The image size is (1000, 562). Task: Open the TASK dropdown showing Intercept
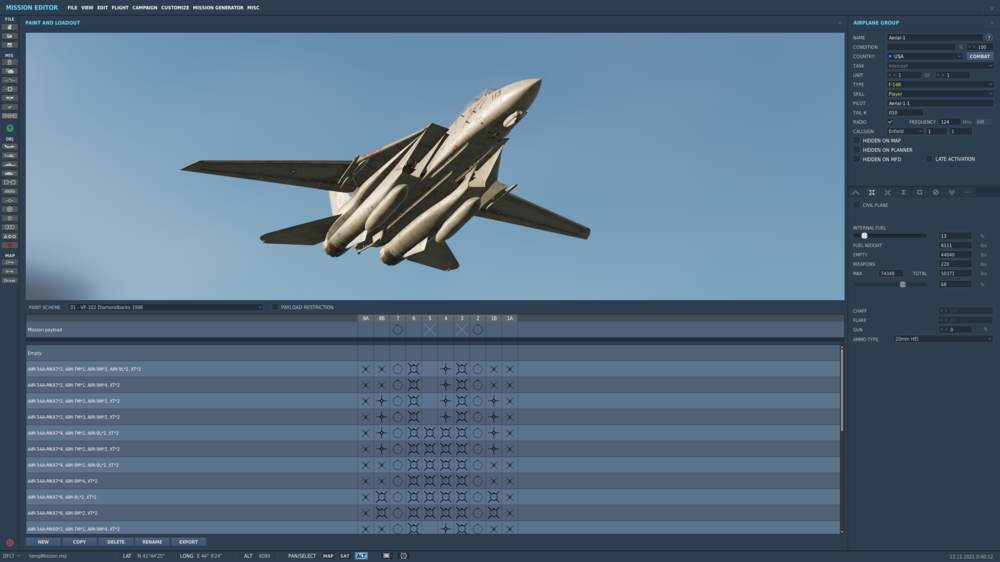(x=940, y=66)
